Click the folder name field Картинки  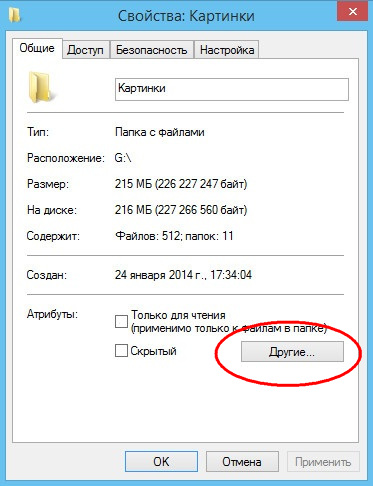click(232, 89)
